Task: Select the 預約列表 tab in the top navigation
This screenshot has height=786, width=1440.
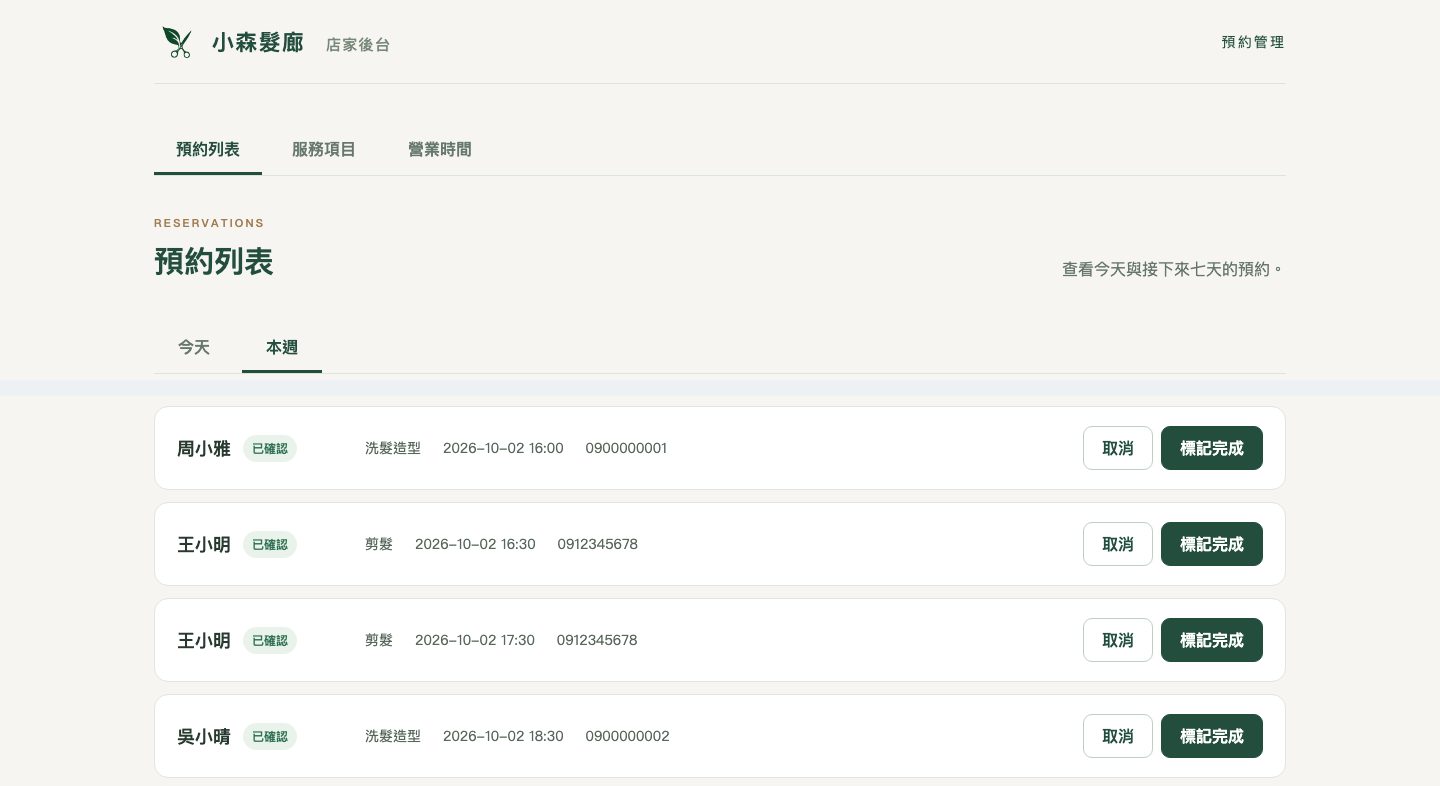Action: (x=208, y=149)
